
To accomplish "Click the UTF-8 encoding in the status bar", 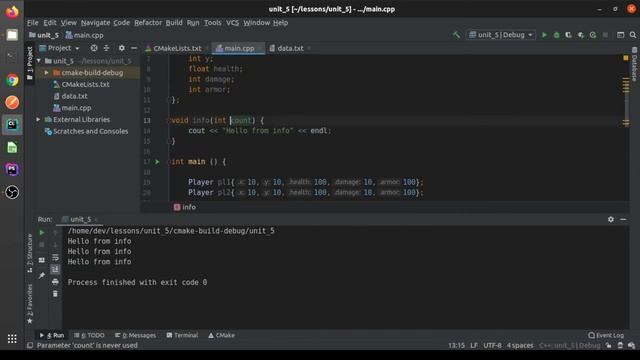I will (x=492, y=346).
